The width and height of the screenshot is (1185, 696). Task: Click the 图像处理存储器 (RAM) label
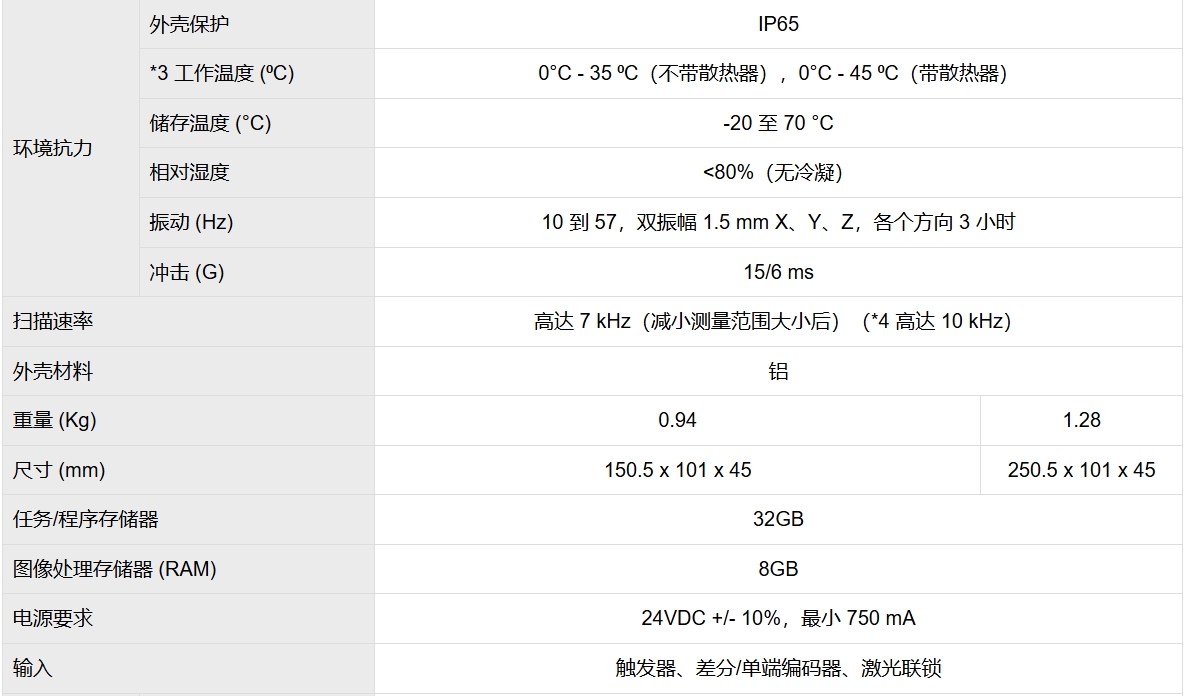pos(115,569)
